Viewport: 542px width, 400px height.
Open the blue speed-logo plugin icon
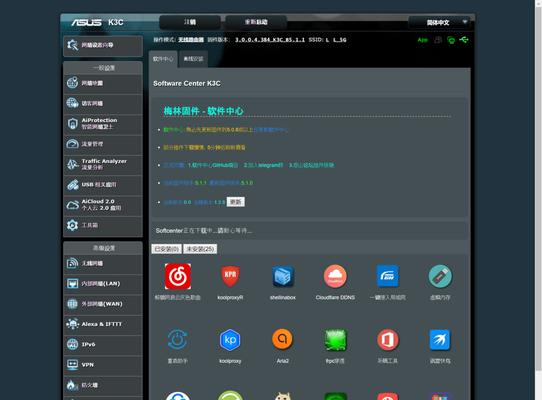click(387, 276)
